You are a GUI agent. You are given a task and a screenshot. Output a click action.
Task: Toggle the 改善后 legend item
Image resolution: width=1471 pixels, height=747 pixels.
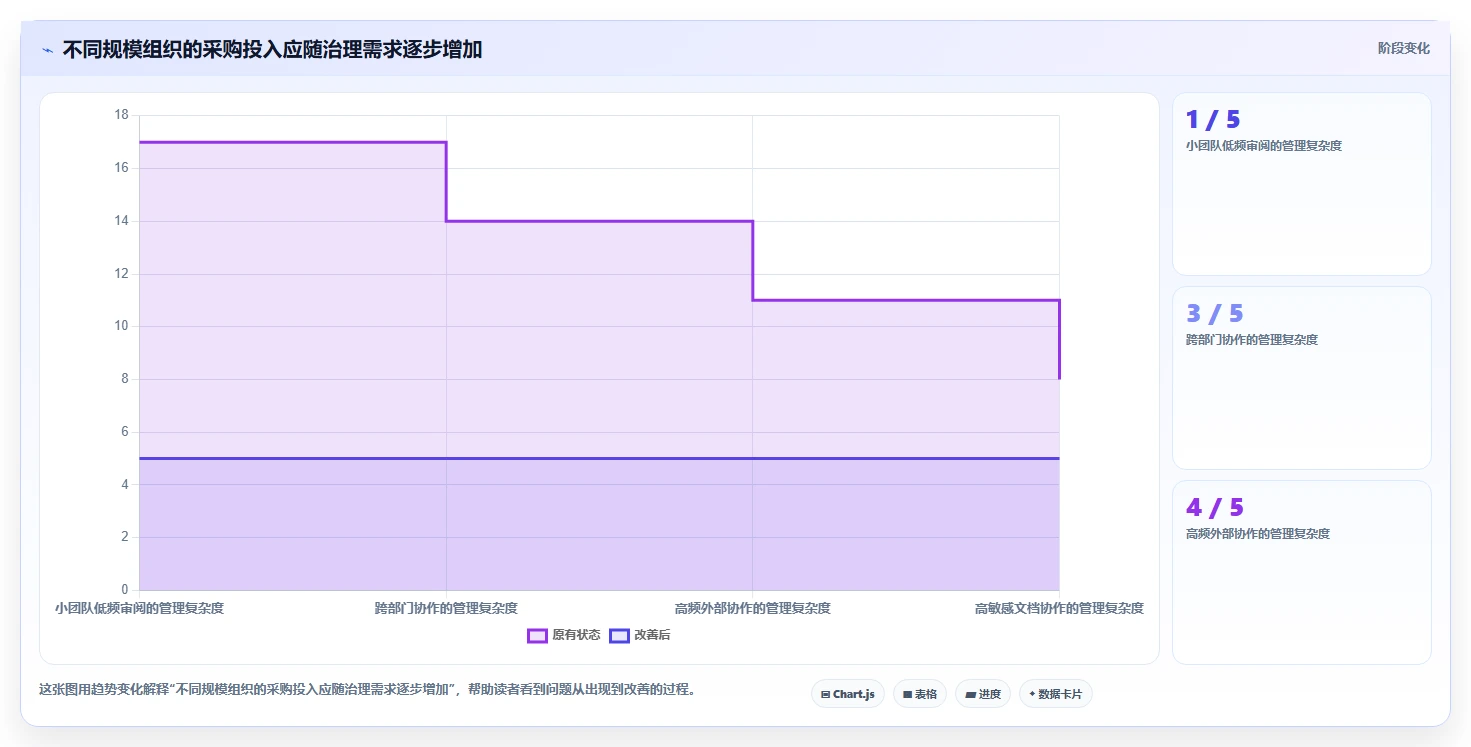(x=640, y=635)
